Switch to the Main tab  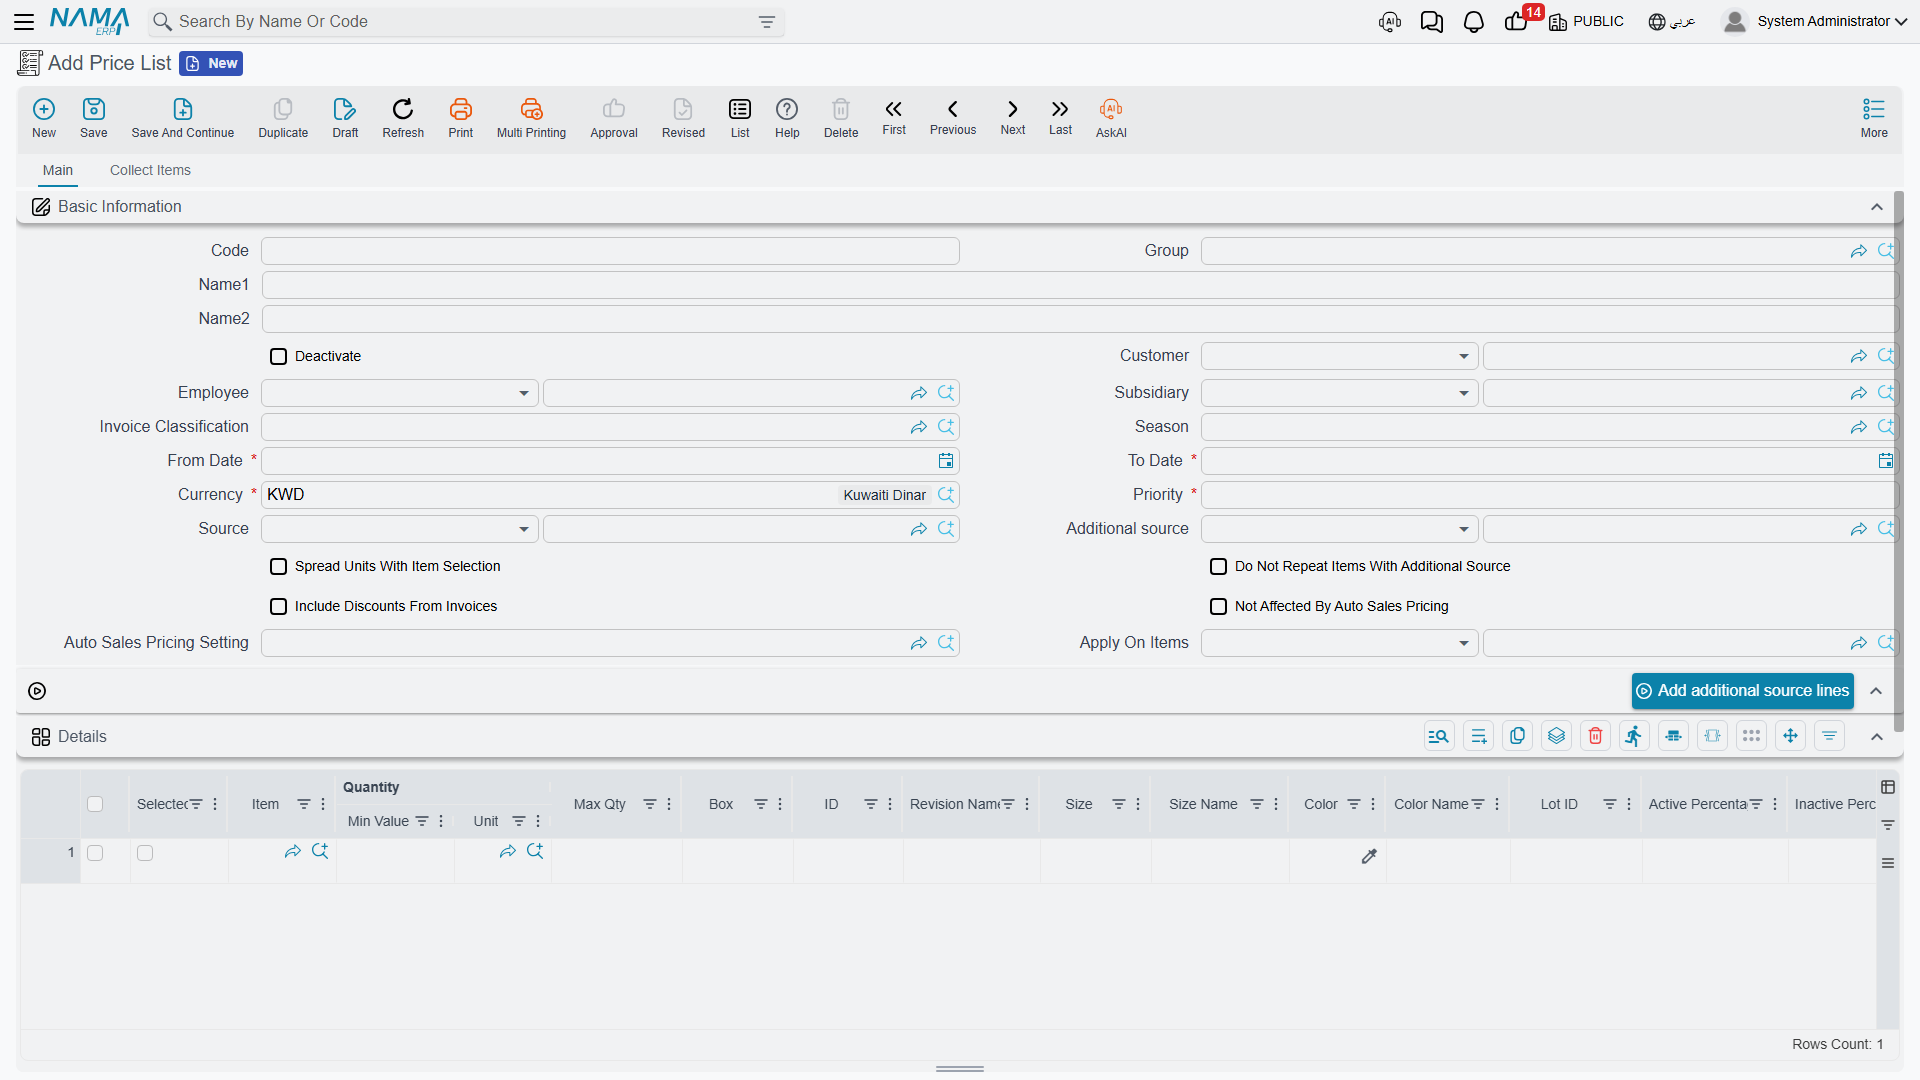(58, 170)
